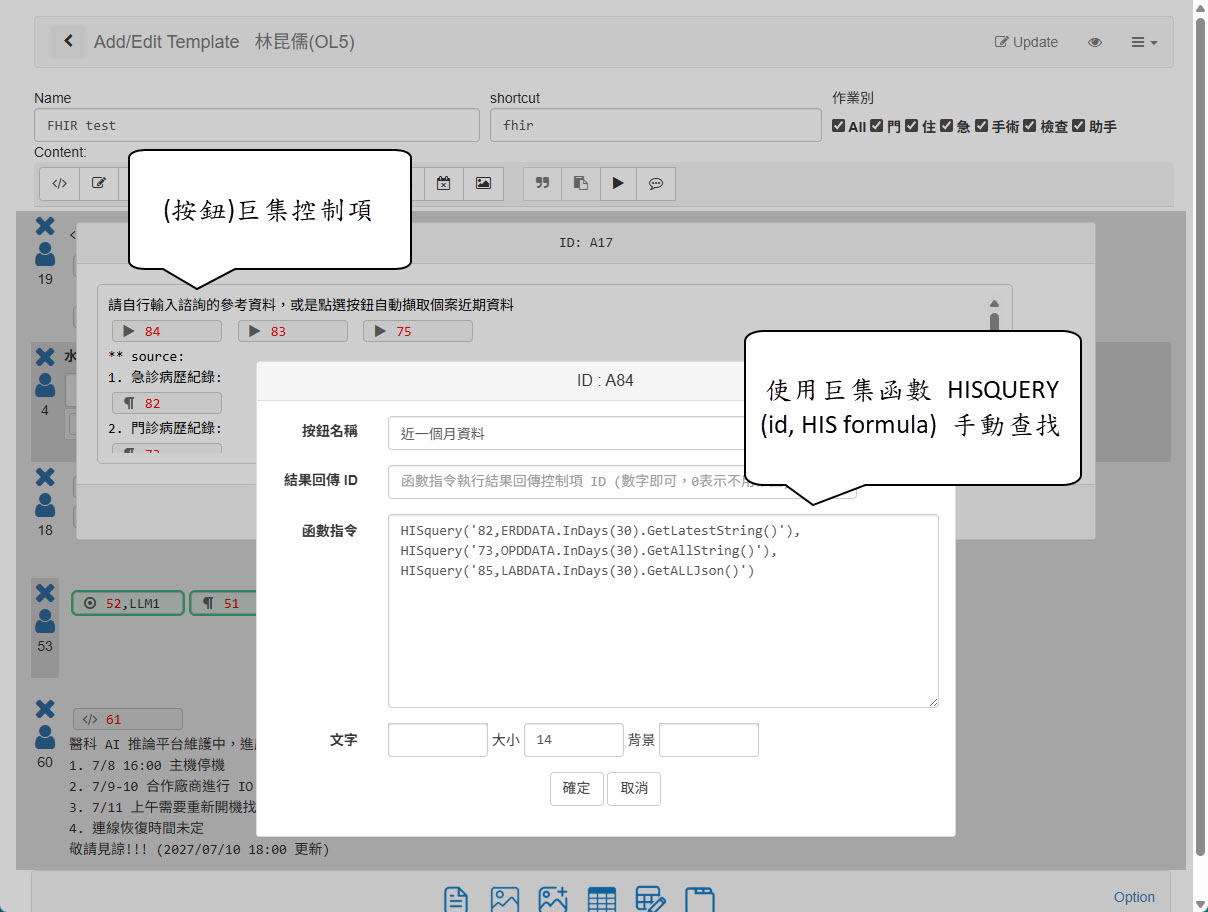Click the quote icon in Content toolbar

point(543,183)
